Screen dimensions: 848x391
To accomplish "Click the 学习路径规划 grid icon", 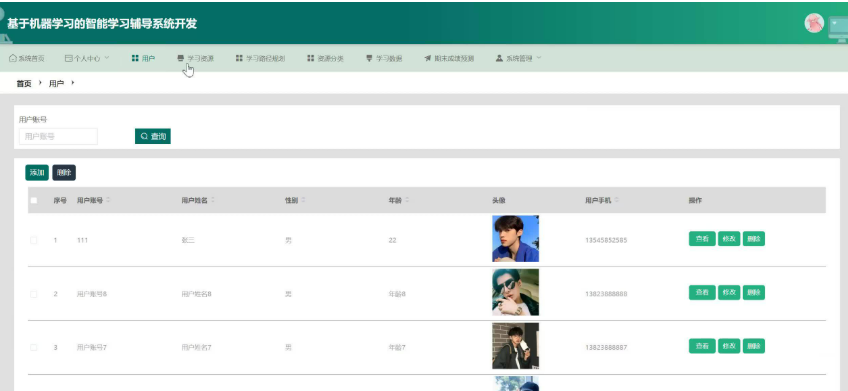I will (239, 58).
